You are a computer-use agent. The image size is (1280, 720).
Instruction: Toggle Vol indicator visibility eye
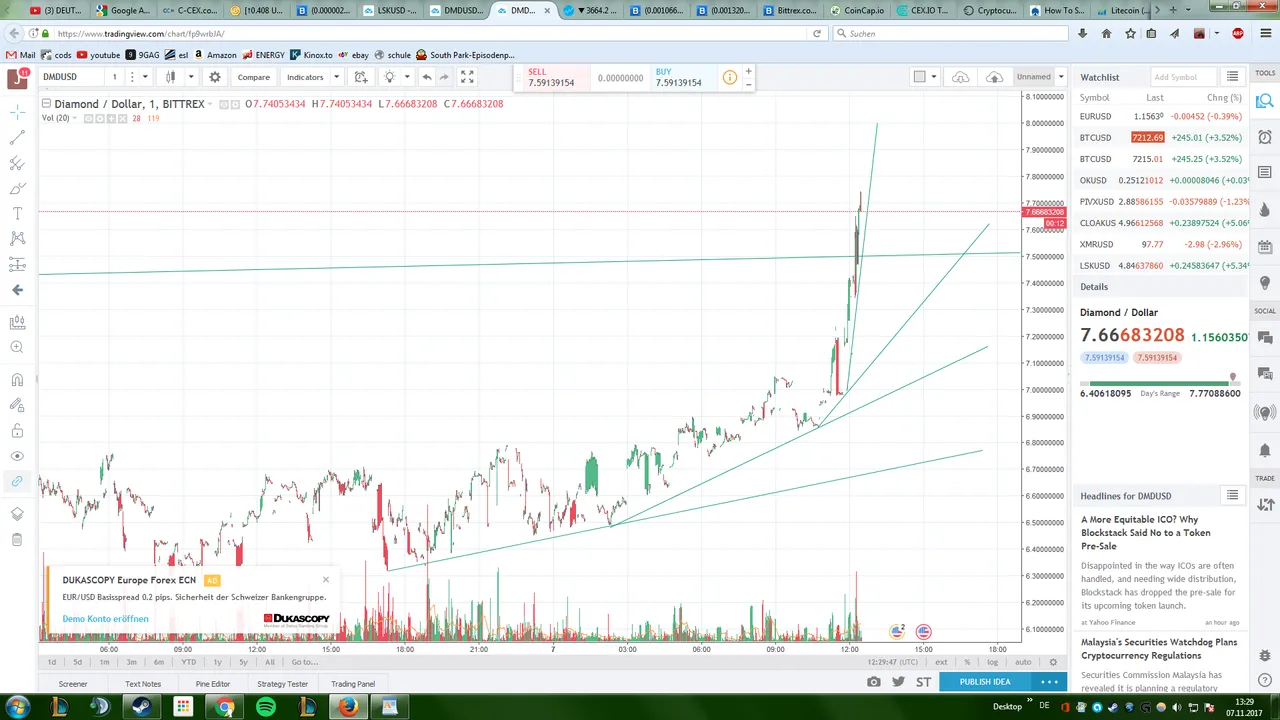pos(89,118)
